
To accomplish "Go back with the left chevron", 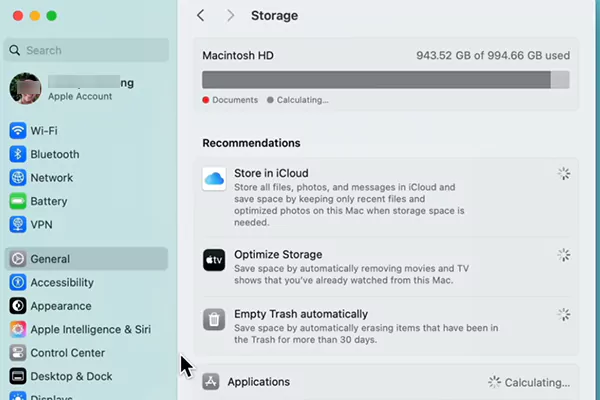I will coord(201,15).
